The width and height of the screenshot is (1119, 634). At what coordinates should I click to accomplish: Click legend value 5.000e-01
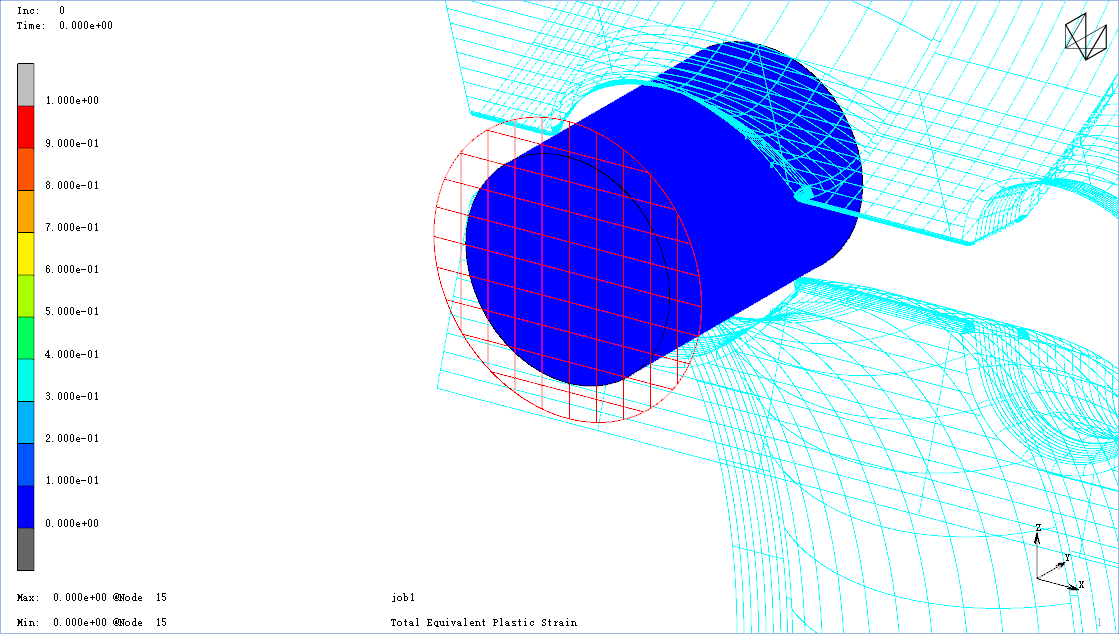point(72,311)
